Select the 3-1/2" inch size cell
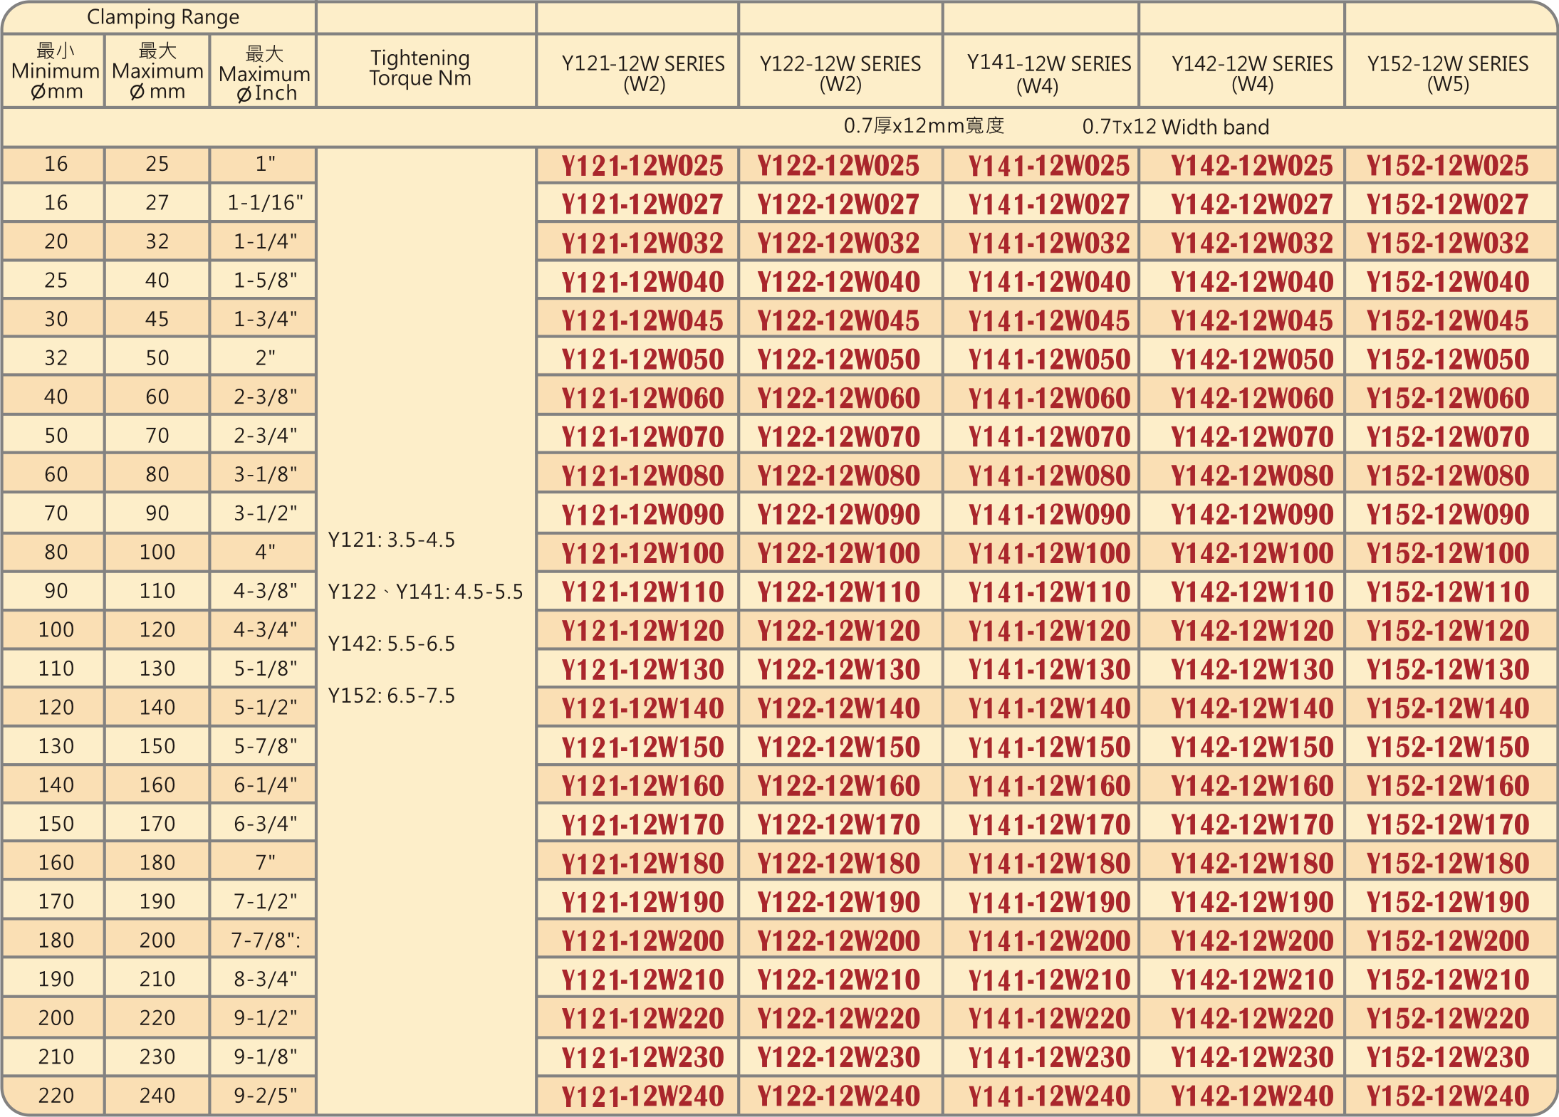This screenshot has width=1559, height=1117. [265, 513]
